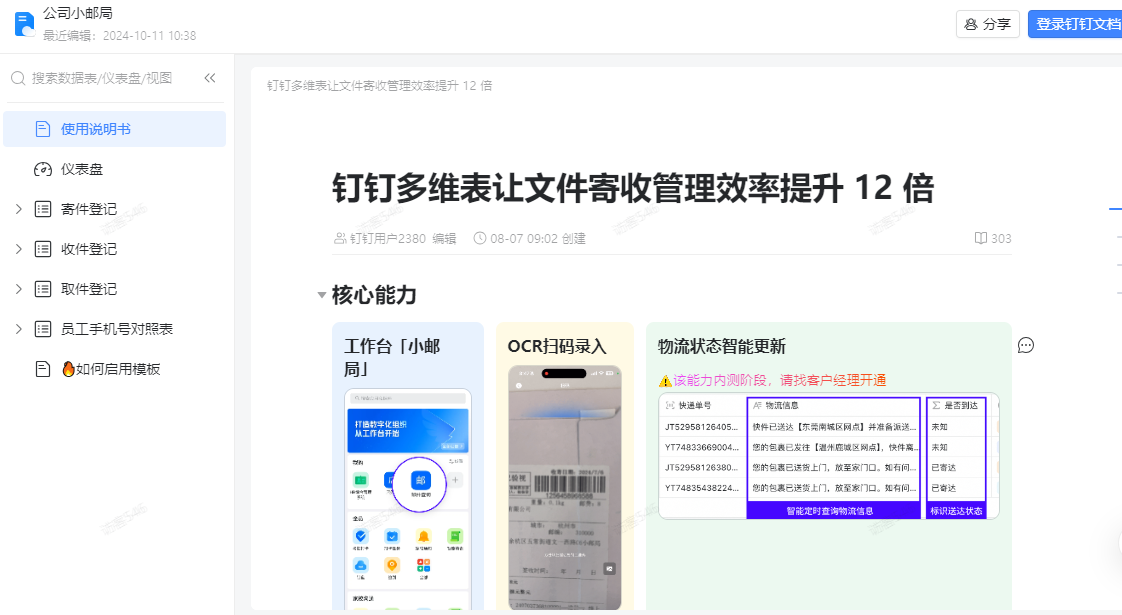Select the 收件登记 data table
The image size is (1122, 615).
click(89, 249)
